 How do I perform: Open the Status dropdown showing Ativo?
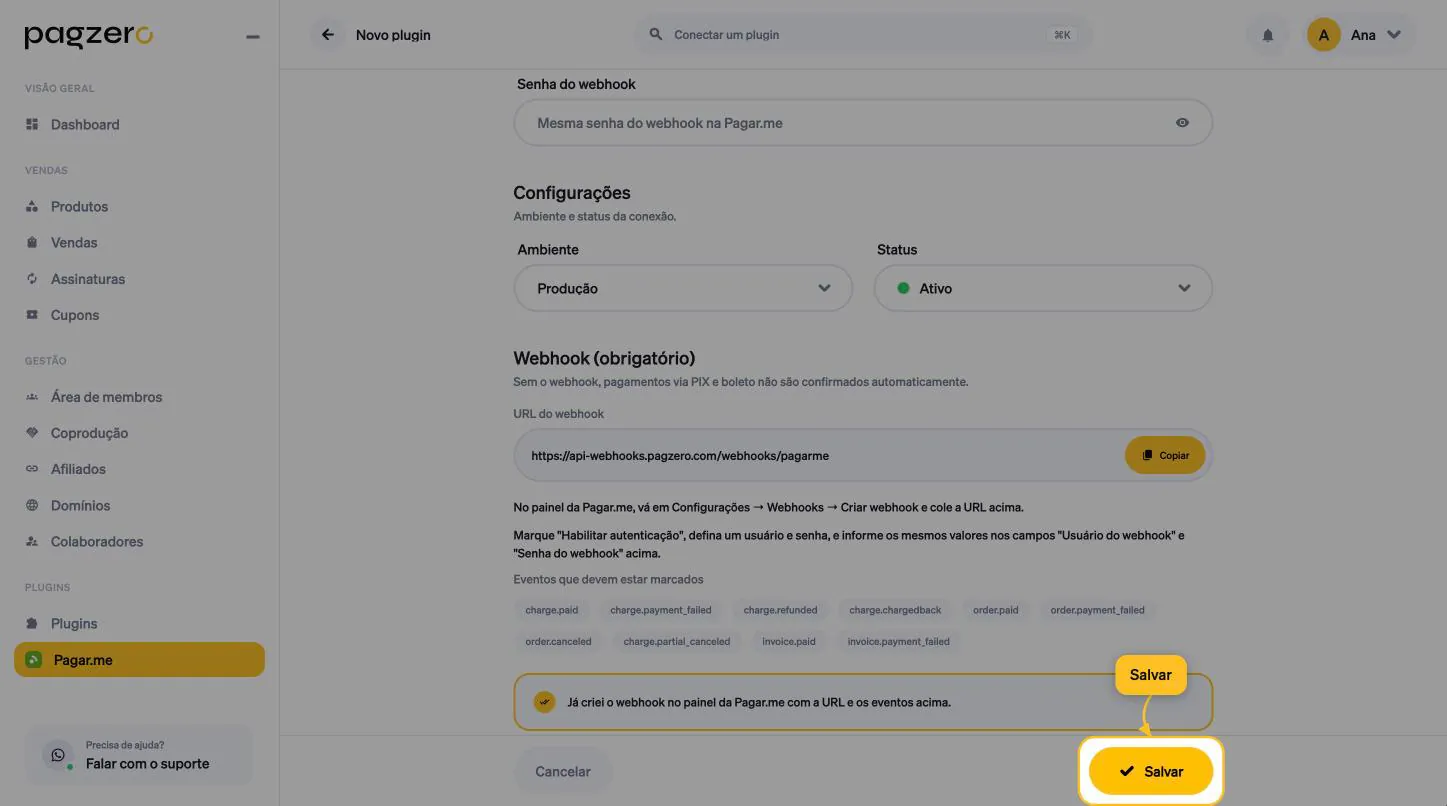(1043, 288)
